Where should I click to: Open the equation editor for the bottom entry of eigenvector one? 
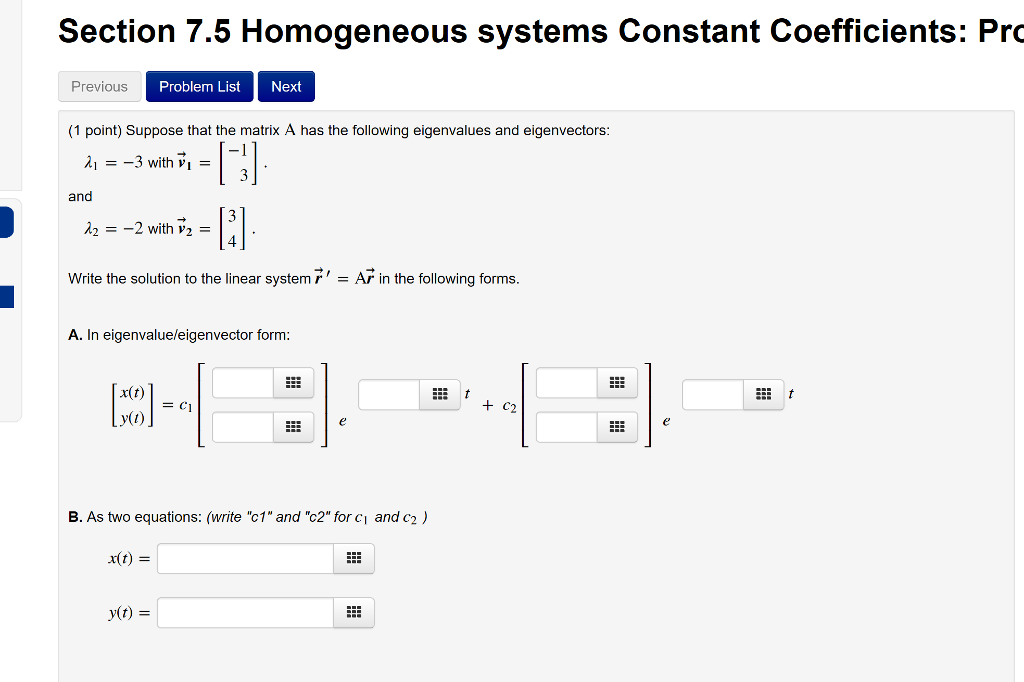293,427
